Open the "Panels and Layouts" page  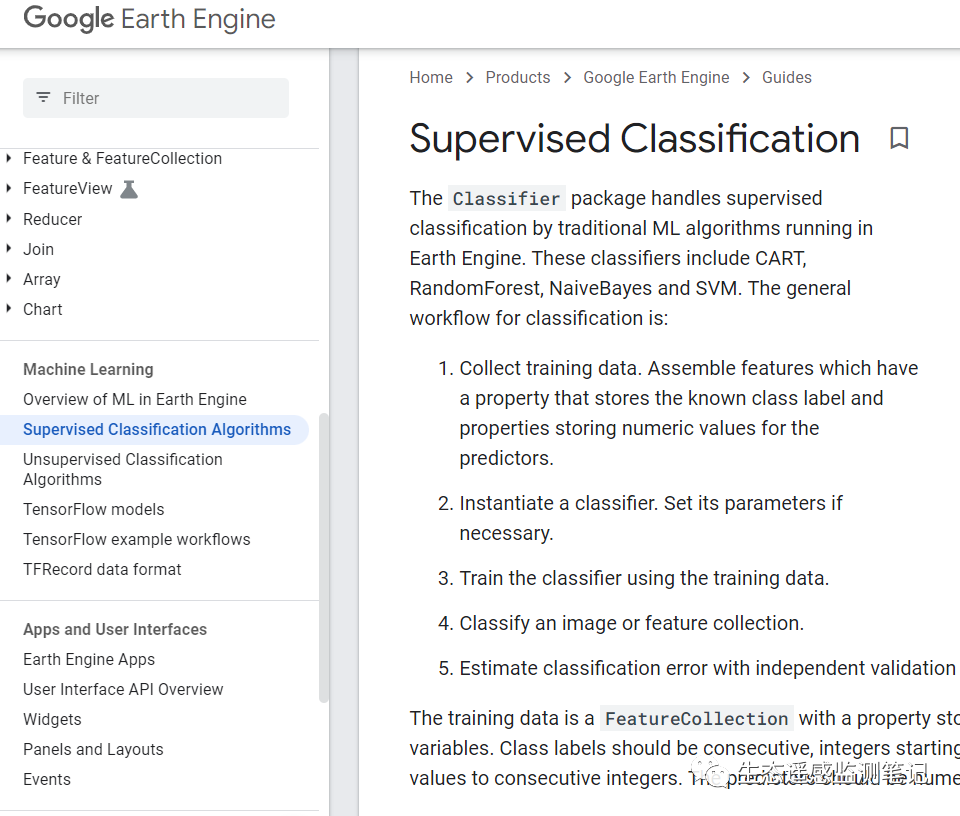point(93,749)
